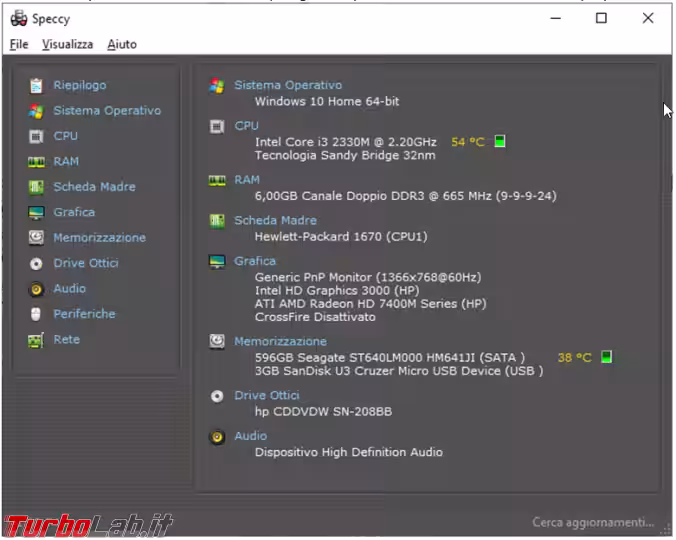Viewport: 676px width, 540px height.
Task: Click the Periferiche mouse icon in sidebar
Action: pyautogui.click(x=36, y=314)
